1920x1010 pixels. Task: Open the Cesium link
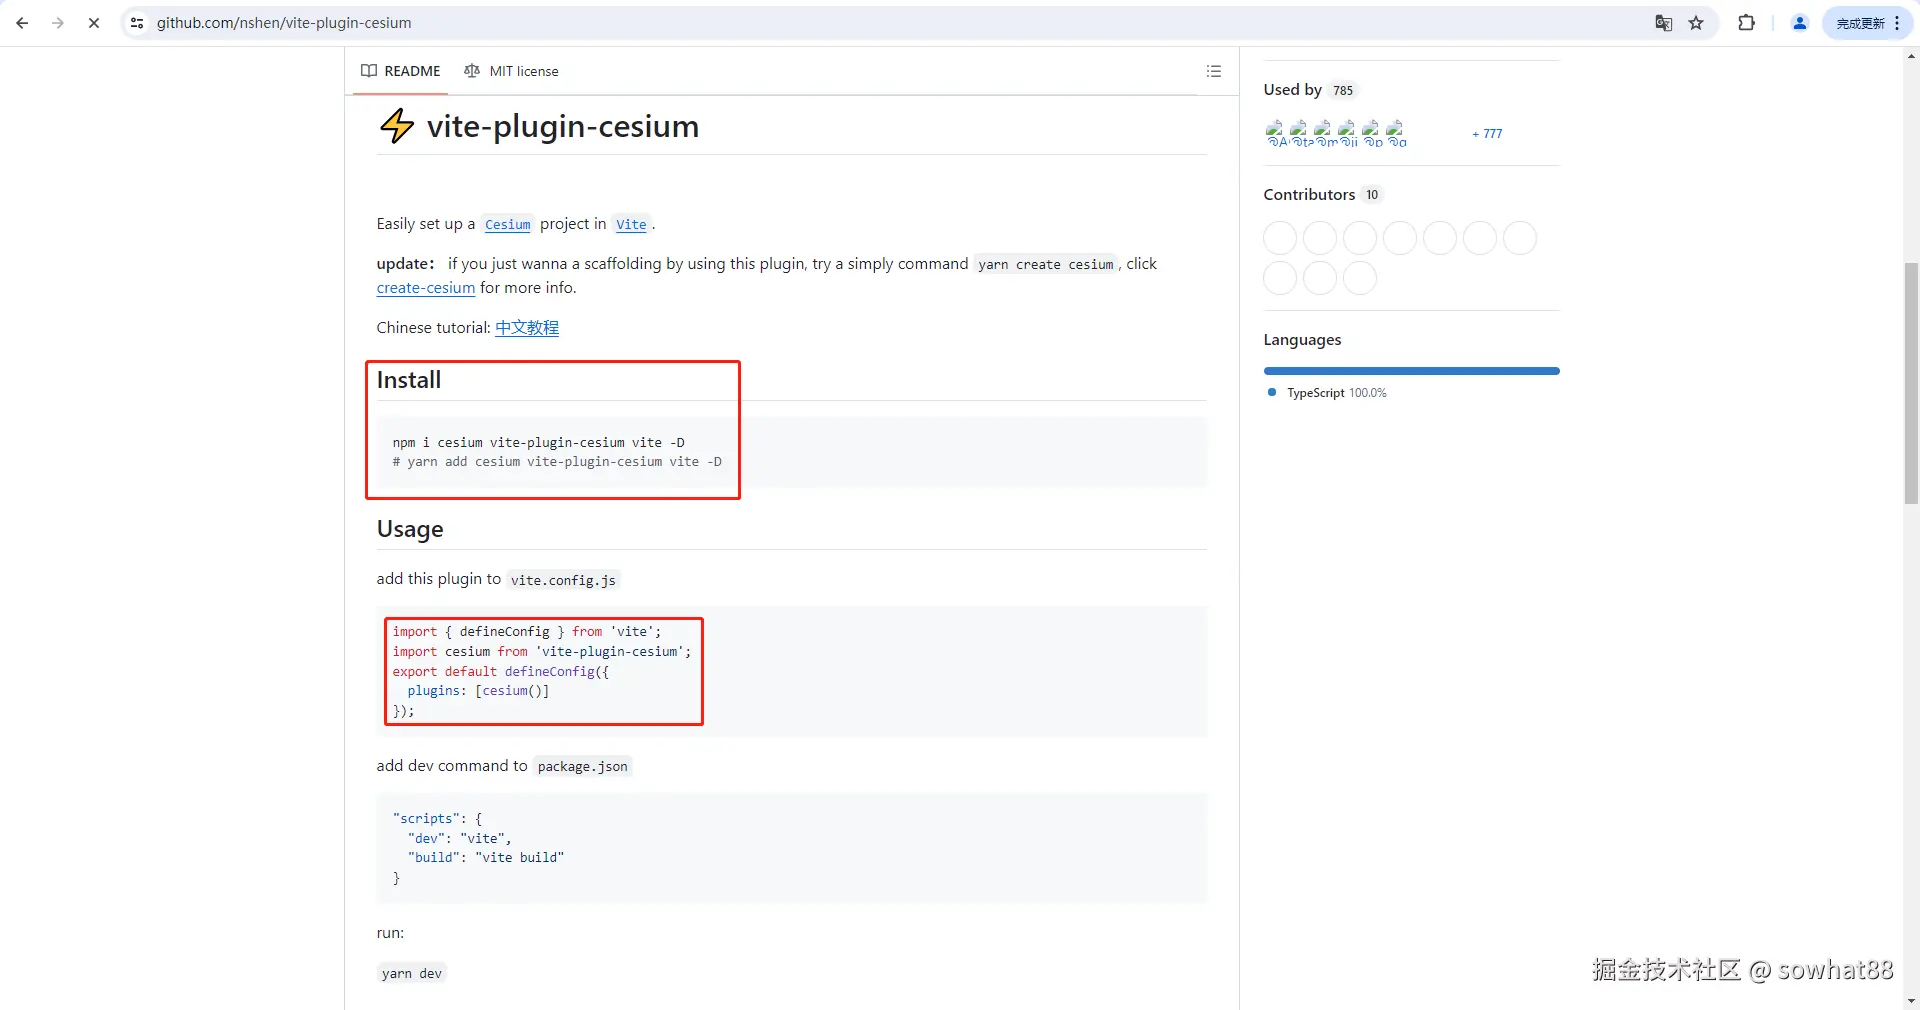tap(507, 225)
